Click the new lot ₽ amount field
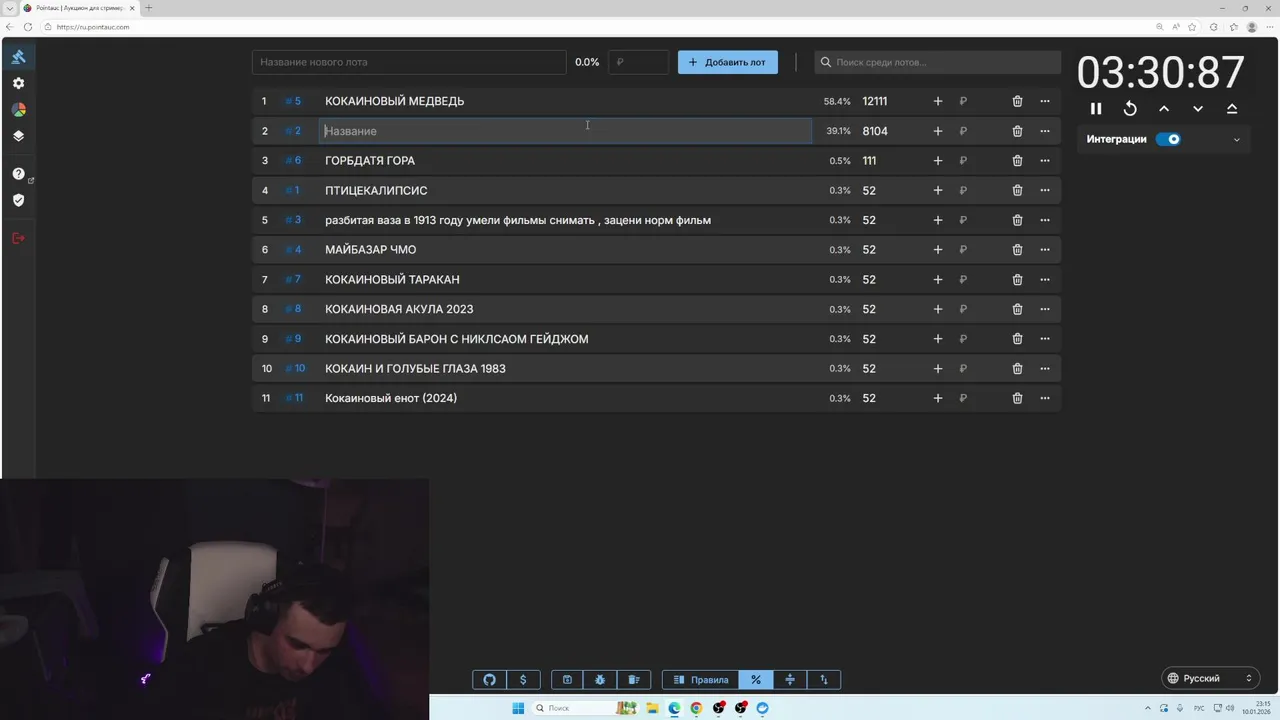Viewport: 1280px width, 720px height. (638, 62)
